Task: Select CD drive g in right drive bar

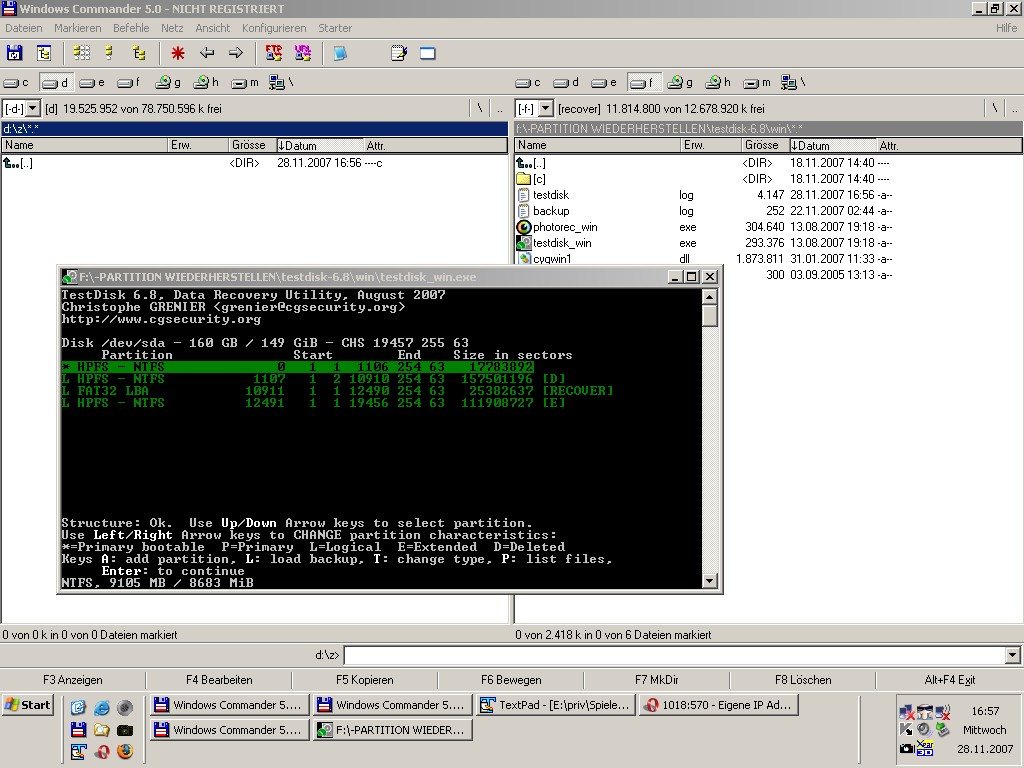Action: [680, 82]
